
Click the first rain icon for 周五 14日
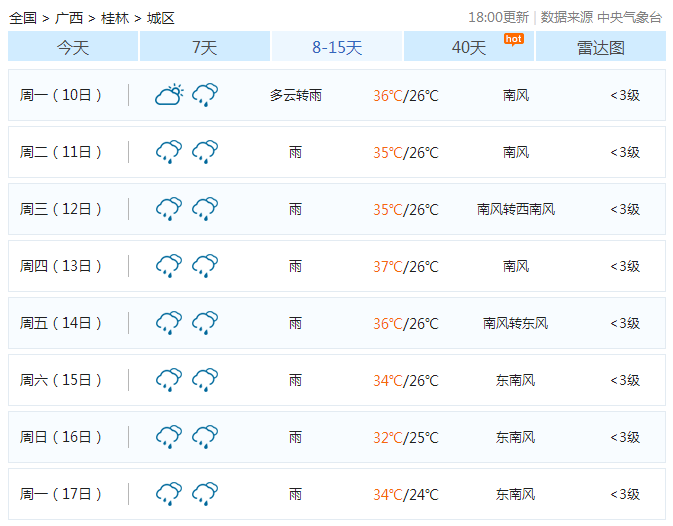(x=169, y=323)
